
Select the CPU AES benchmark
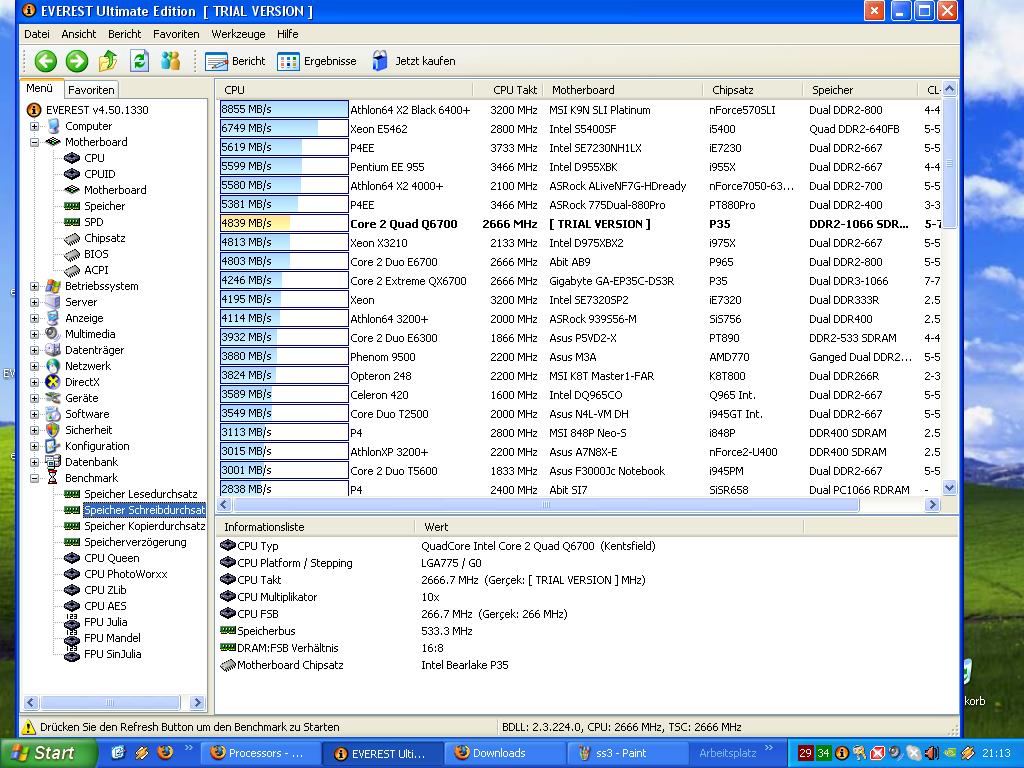pos(105,606)
